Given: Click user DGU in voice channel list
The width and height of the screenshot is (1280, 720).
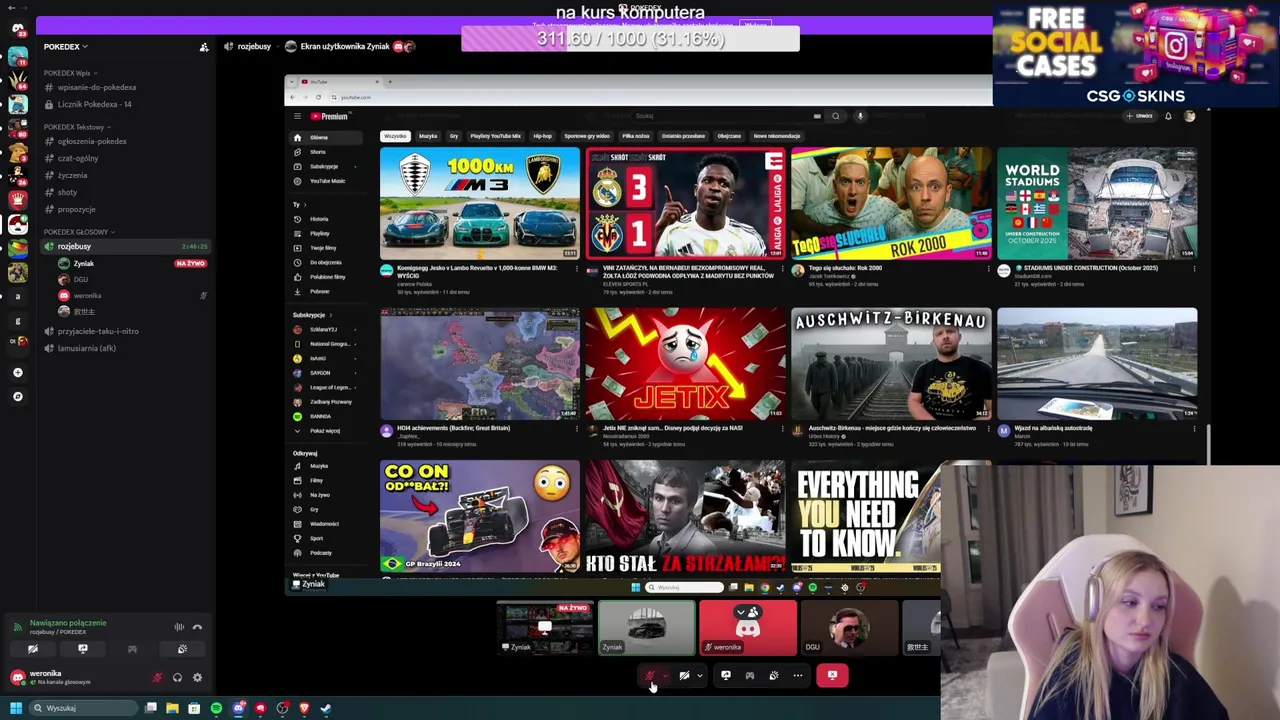Looking at the screenshot, I should click(x=80, y=280).
